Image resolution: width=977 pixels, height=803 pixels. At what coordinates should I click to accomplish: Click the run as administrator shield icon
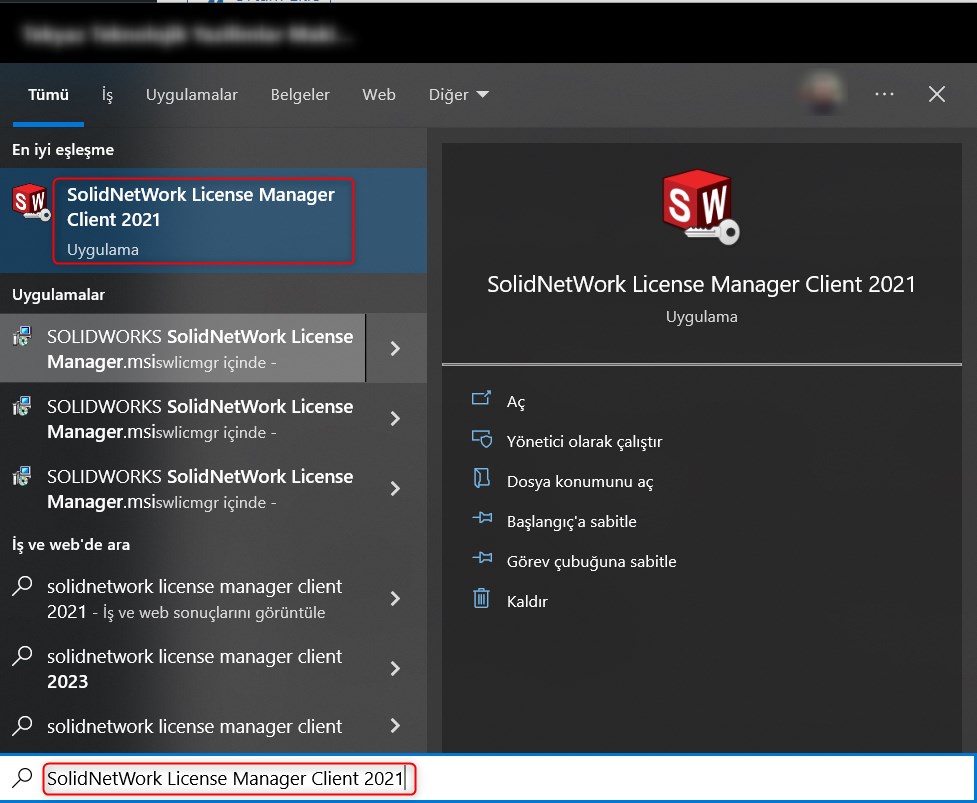481,440
